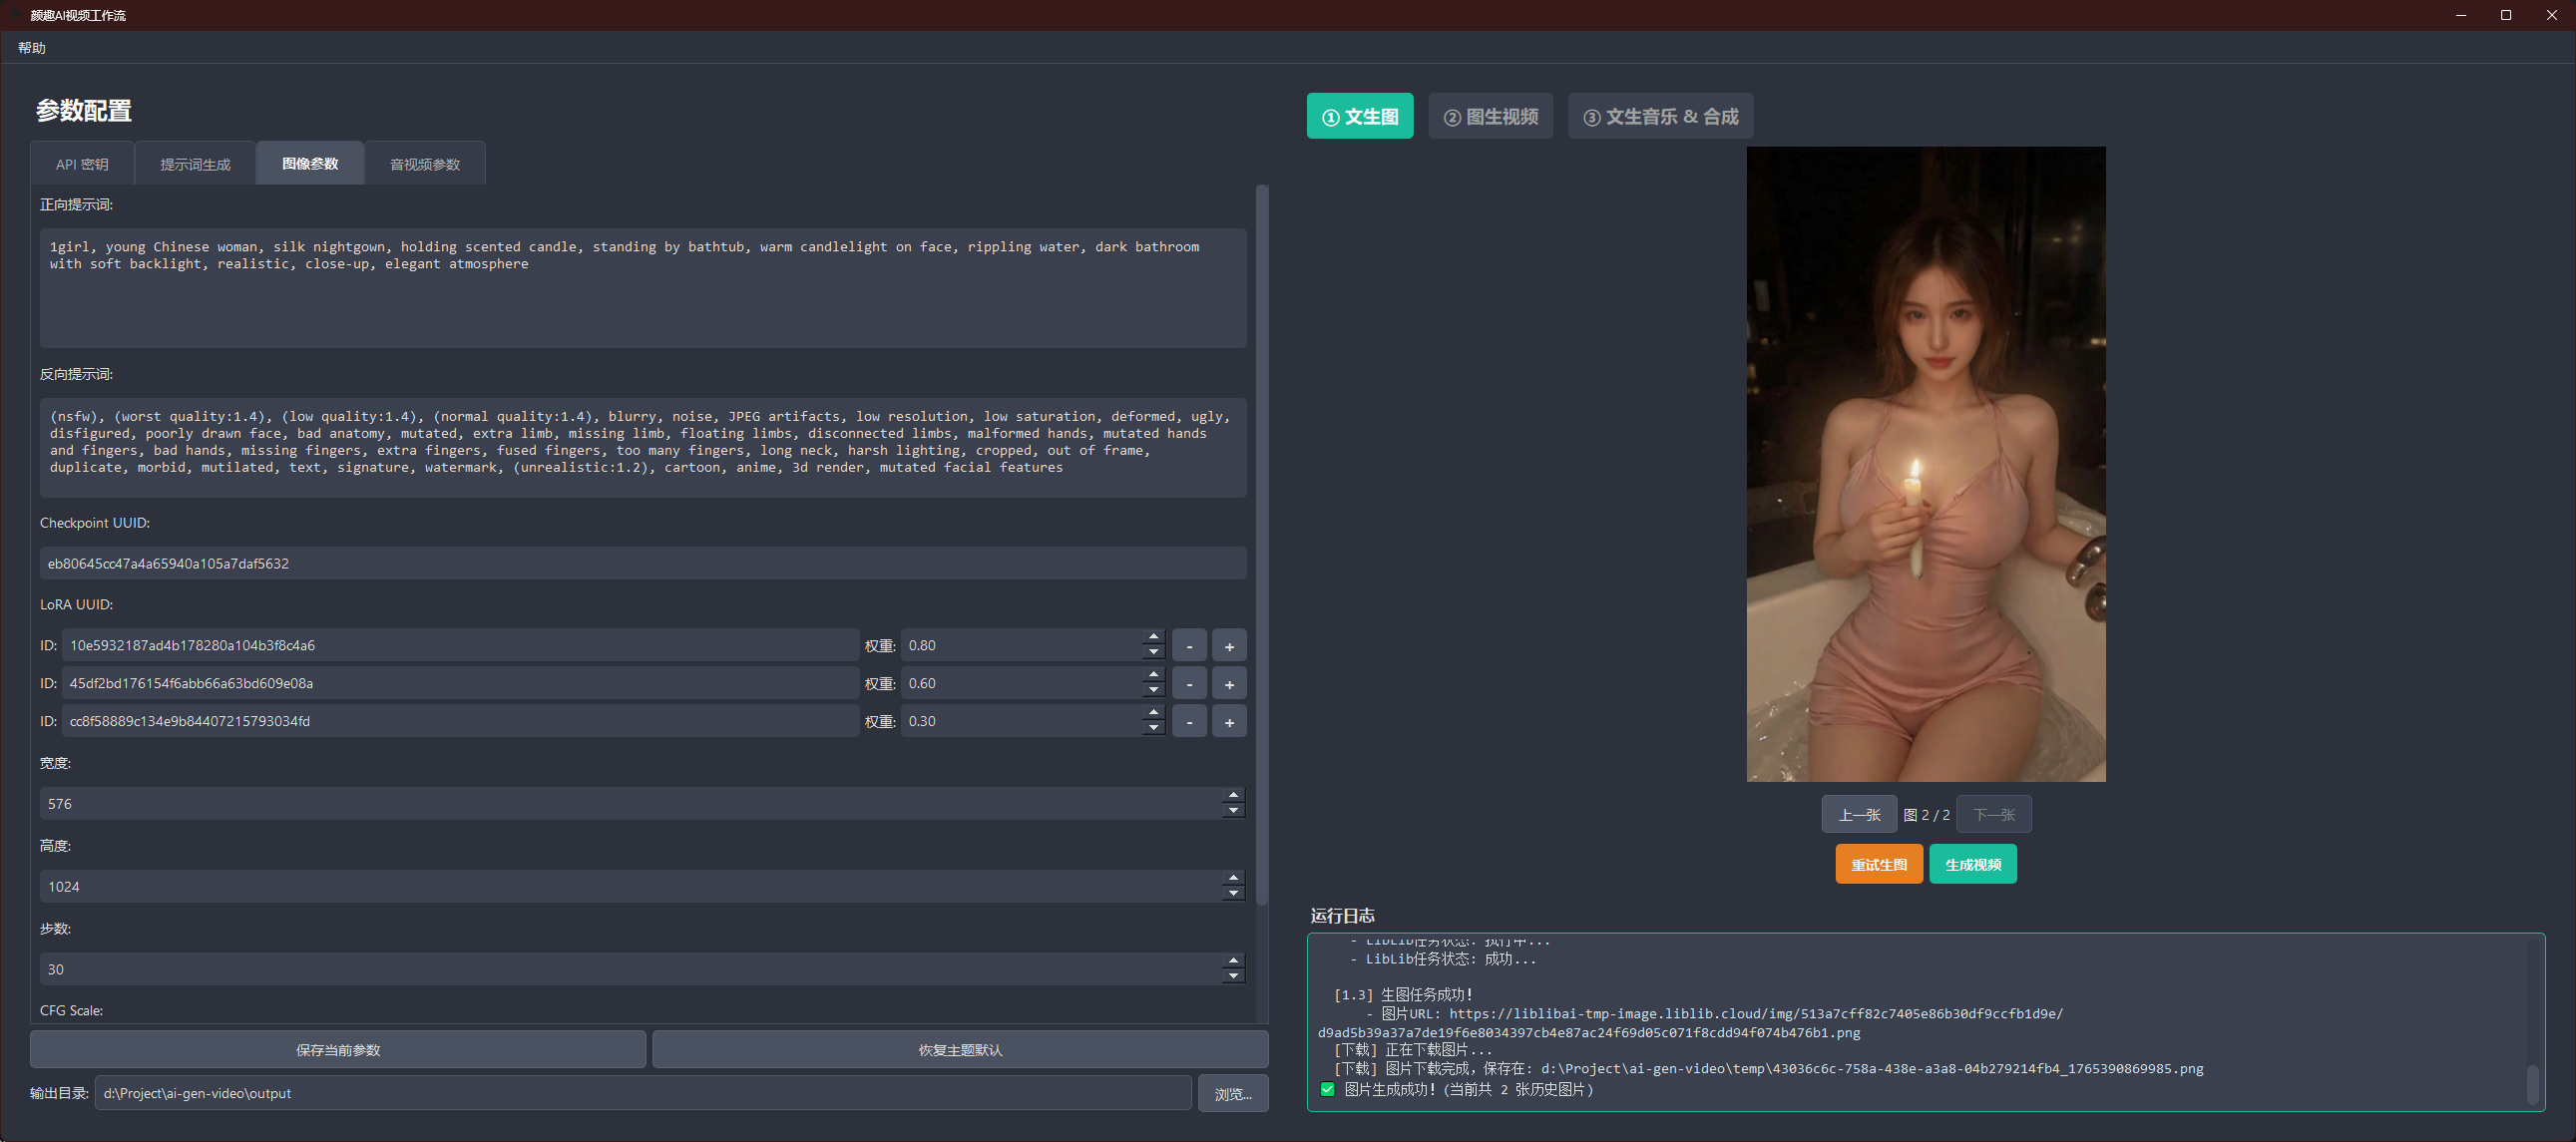Add a LoRA row after weight 0.30 row

(x=1229, y=722)
